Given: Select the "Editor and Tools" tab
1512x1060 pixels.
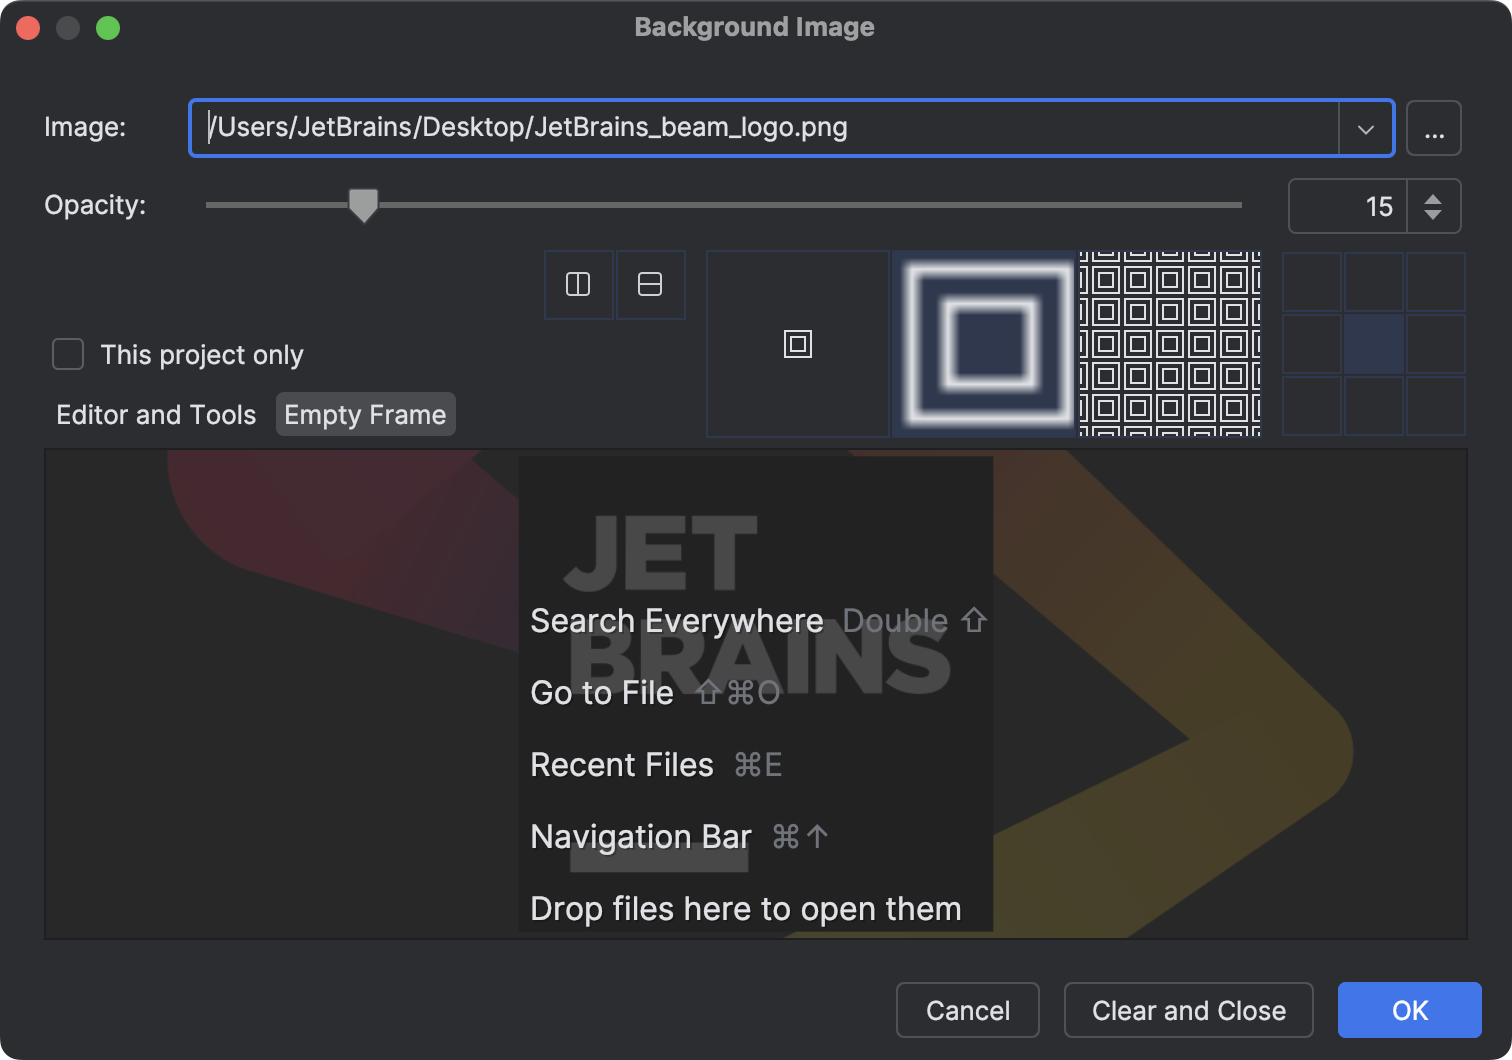Looking at the screenshot, I should pyautogui.click(x=155, y=413).
